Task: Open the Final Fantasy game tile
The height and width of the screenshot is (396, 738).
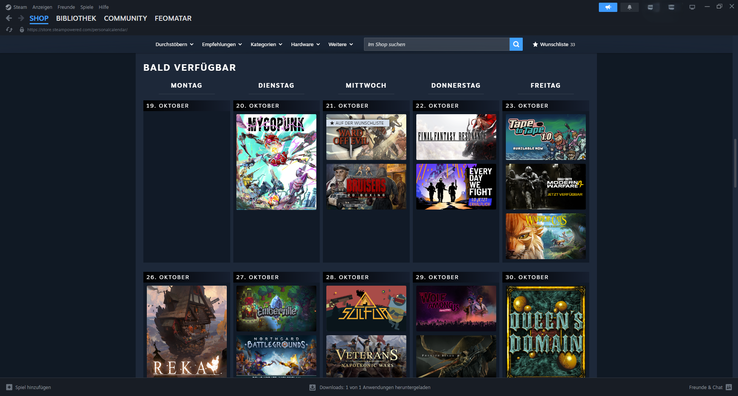Action: tap(456, 137)
